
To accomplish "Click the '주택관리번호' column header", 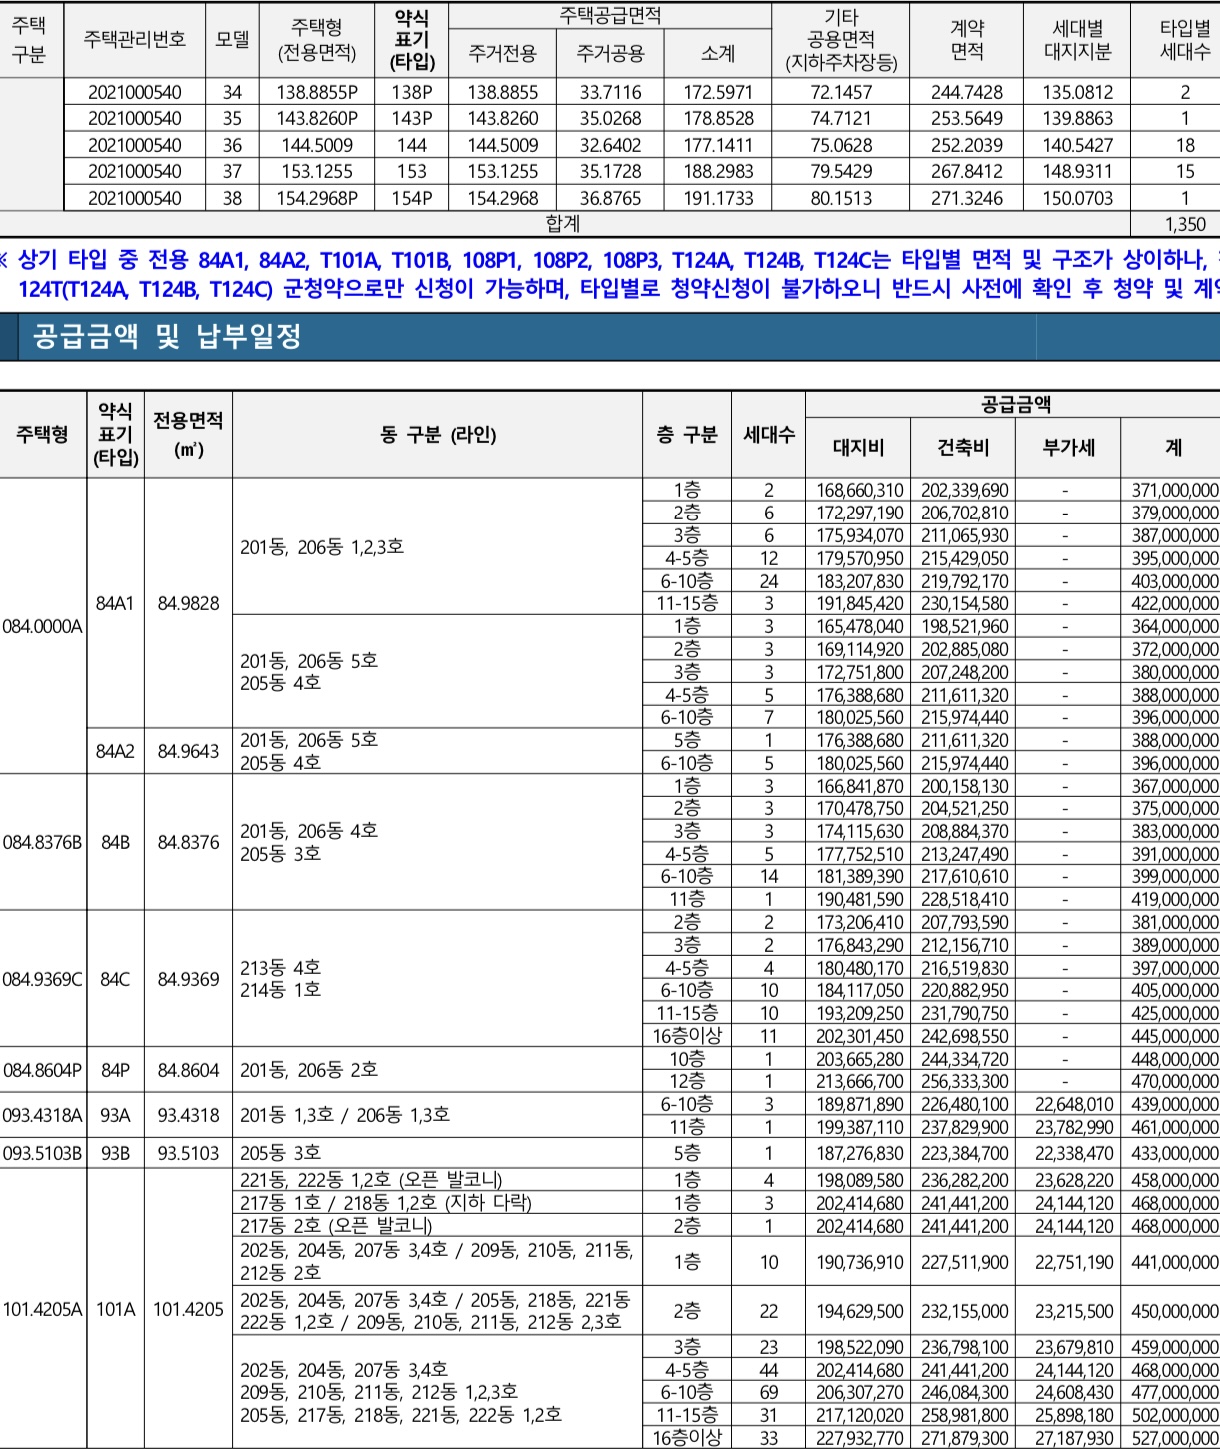I will click(x=134, y=39).
